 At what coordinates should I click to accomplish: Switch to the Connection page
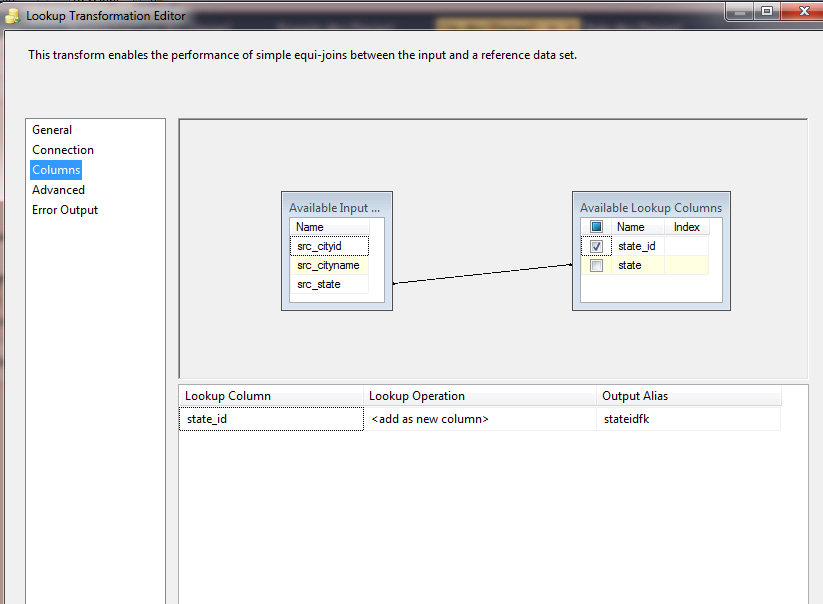(x=62, y=150)
